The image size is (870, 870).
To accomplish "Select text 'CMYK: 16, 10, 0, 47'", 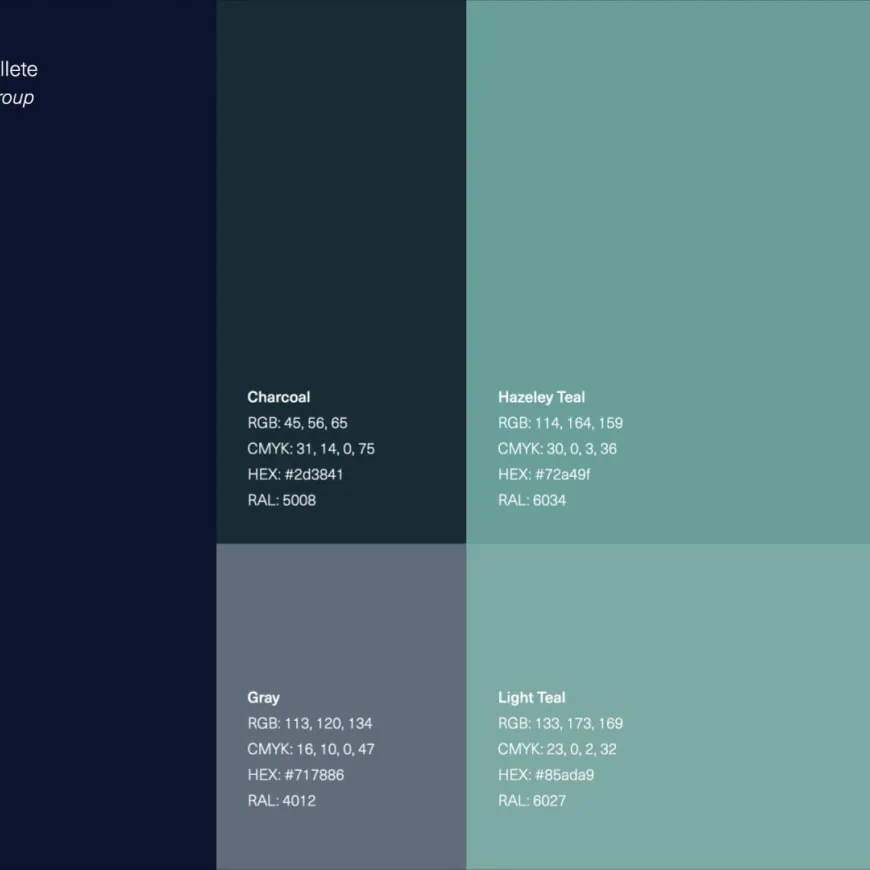I will pyautogui.click(x=311, y=749).
